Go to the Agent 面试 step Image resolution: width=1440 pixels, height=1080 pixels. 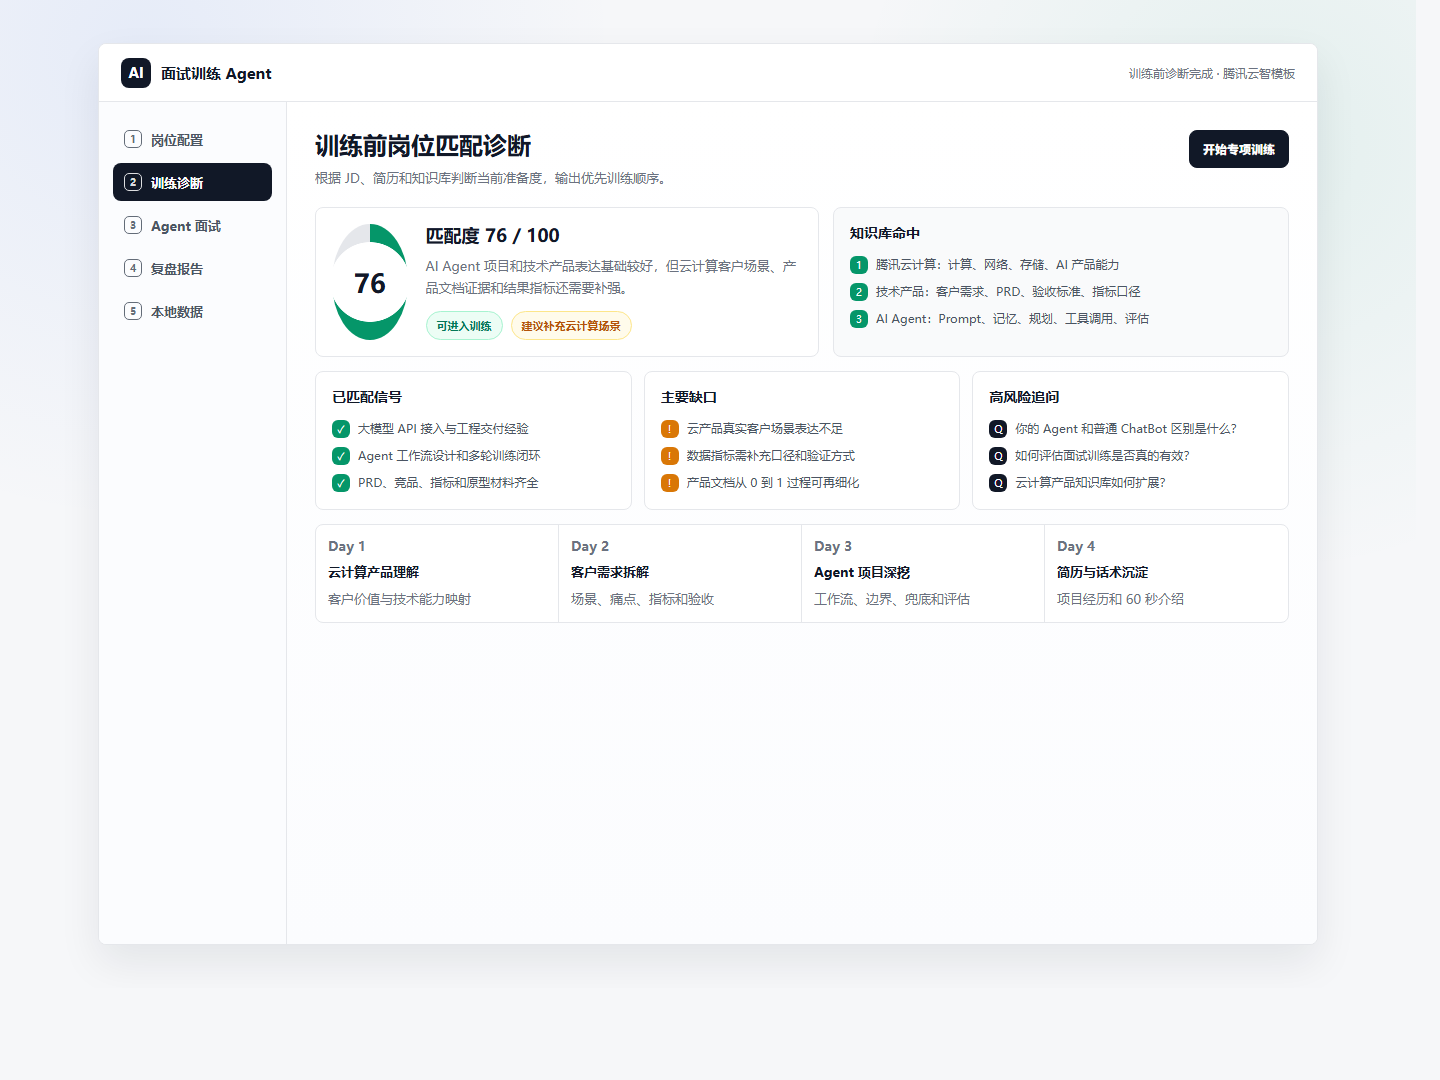coord(192,226)
